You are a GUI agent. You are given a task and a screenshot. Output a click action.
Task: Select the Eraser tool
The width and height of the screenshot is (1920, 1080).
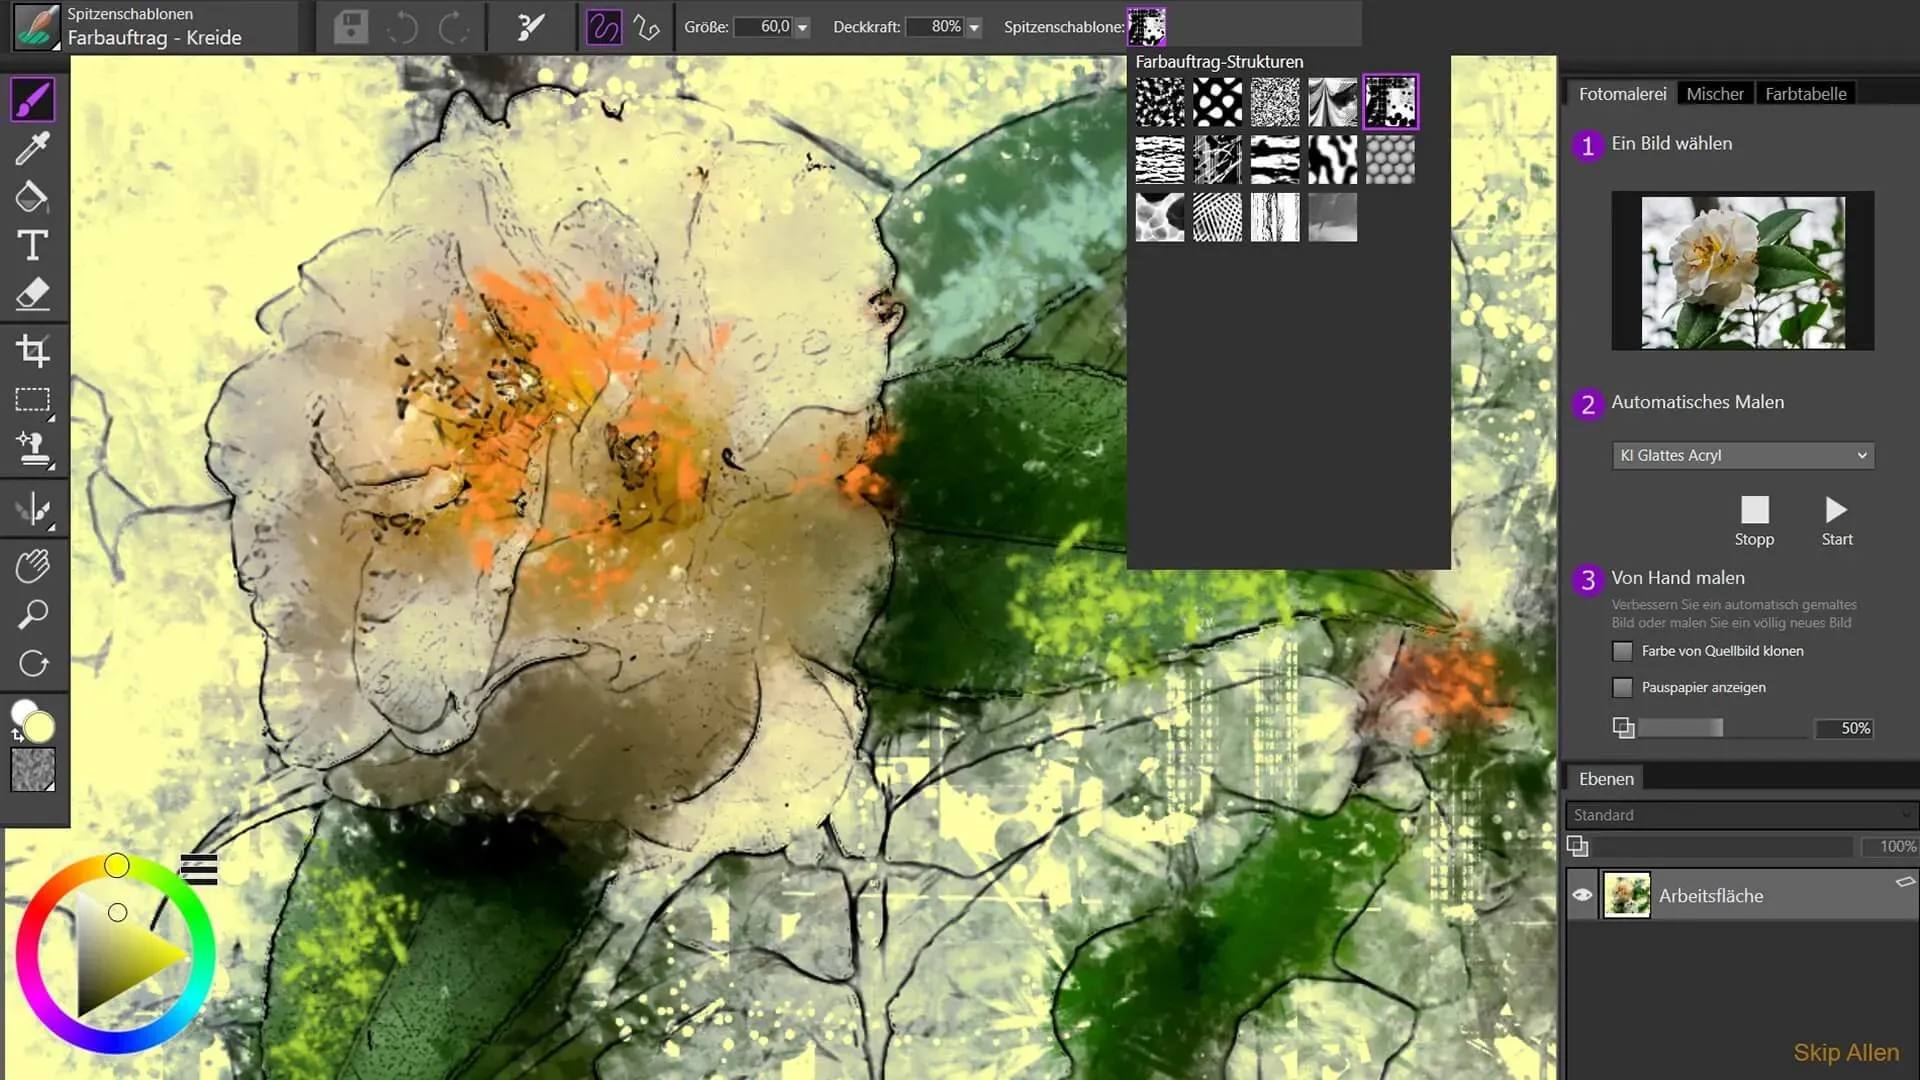tap(33, 294)
